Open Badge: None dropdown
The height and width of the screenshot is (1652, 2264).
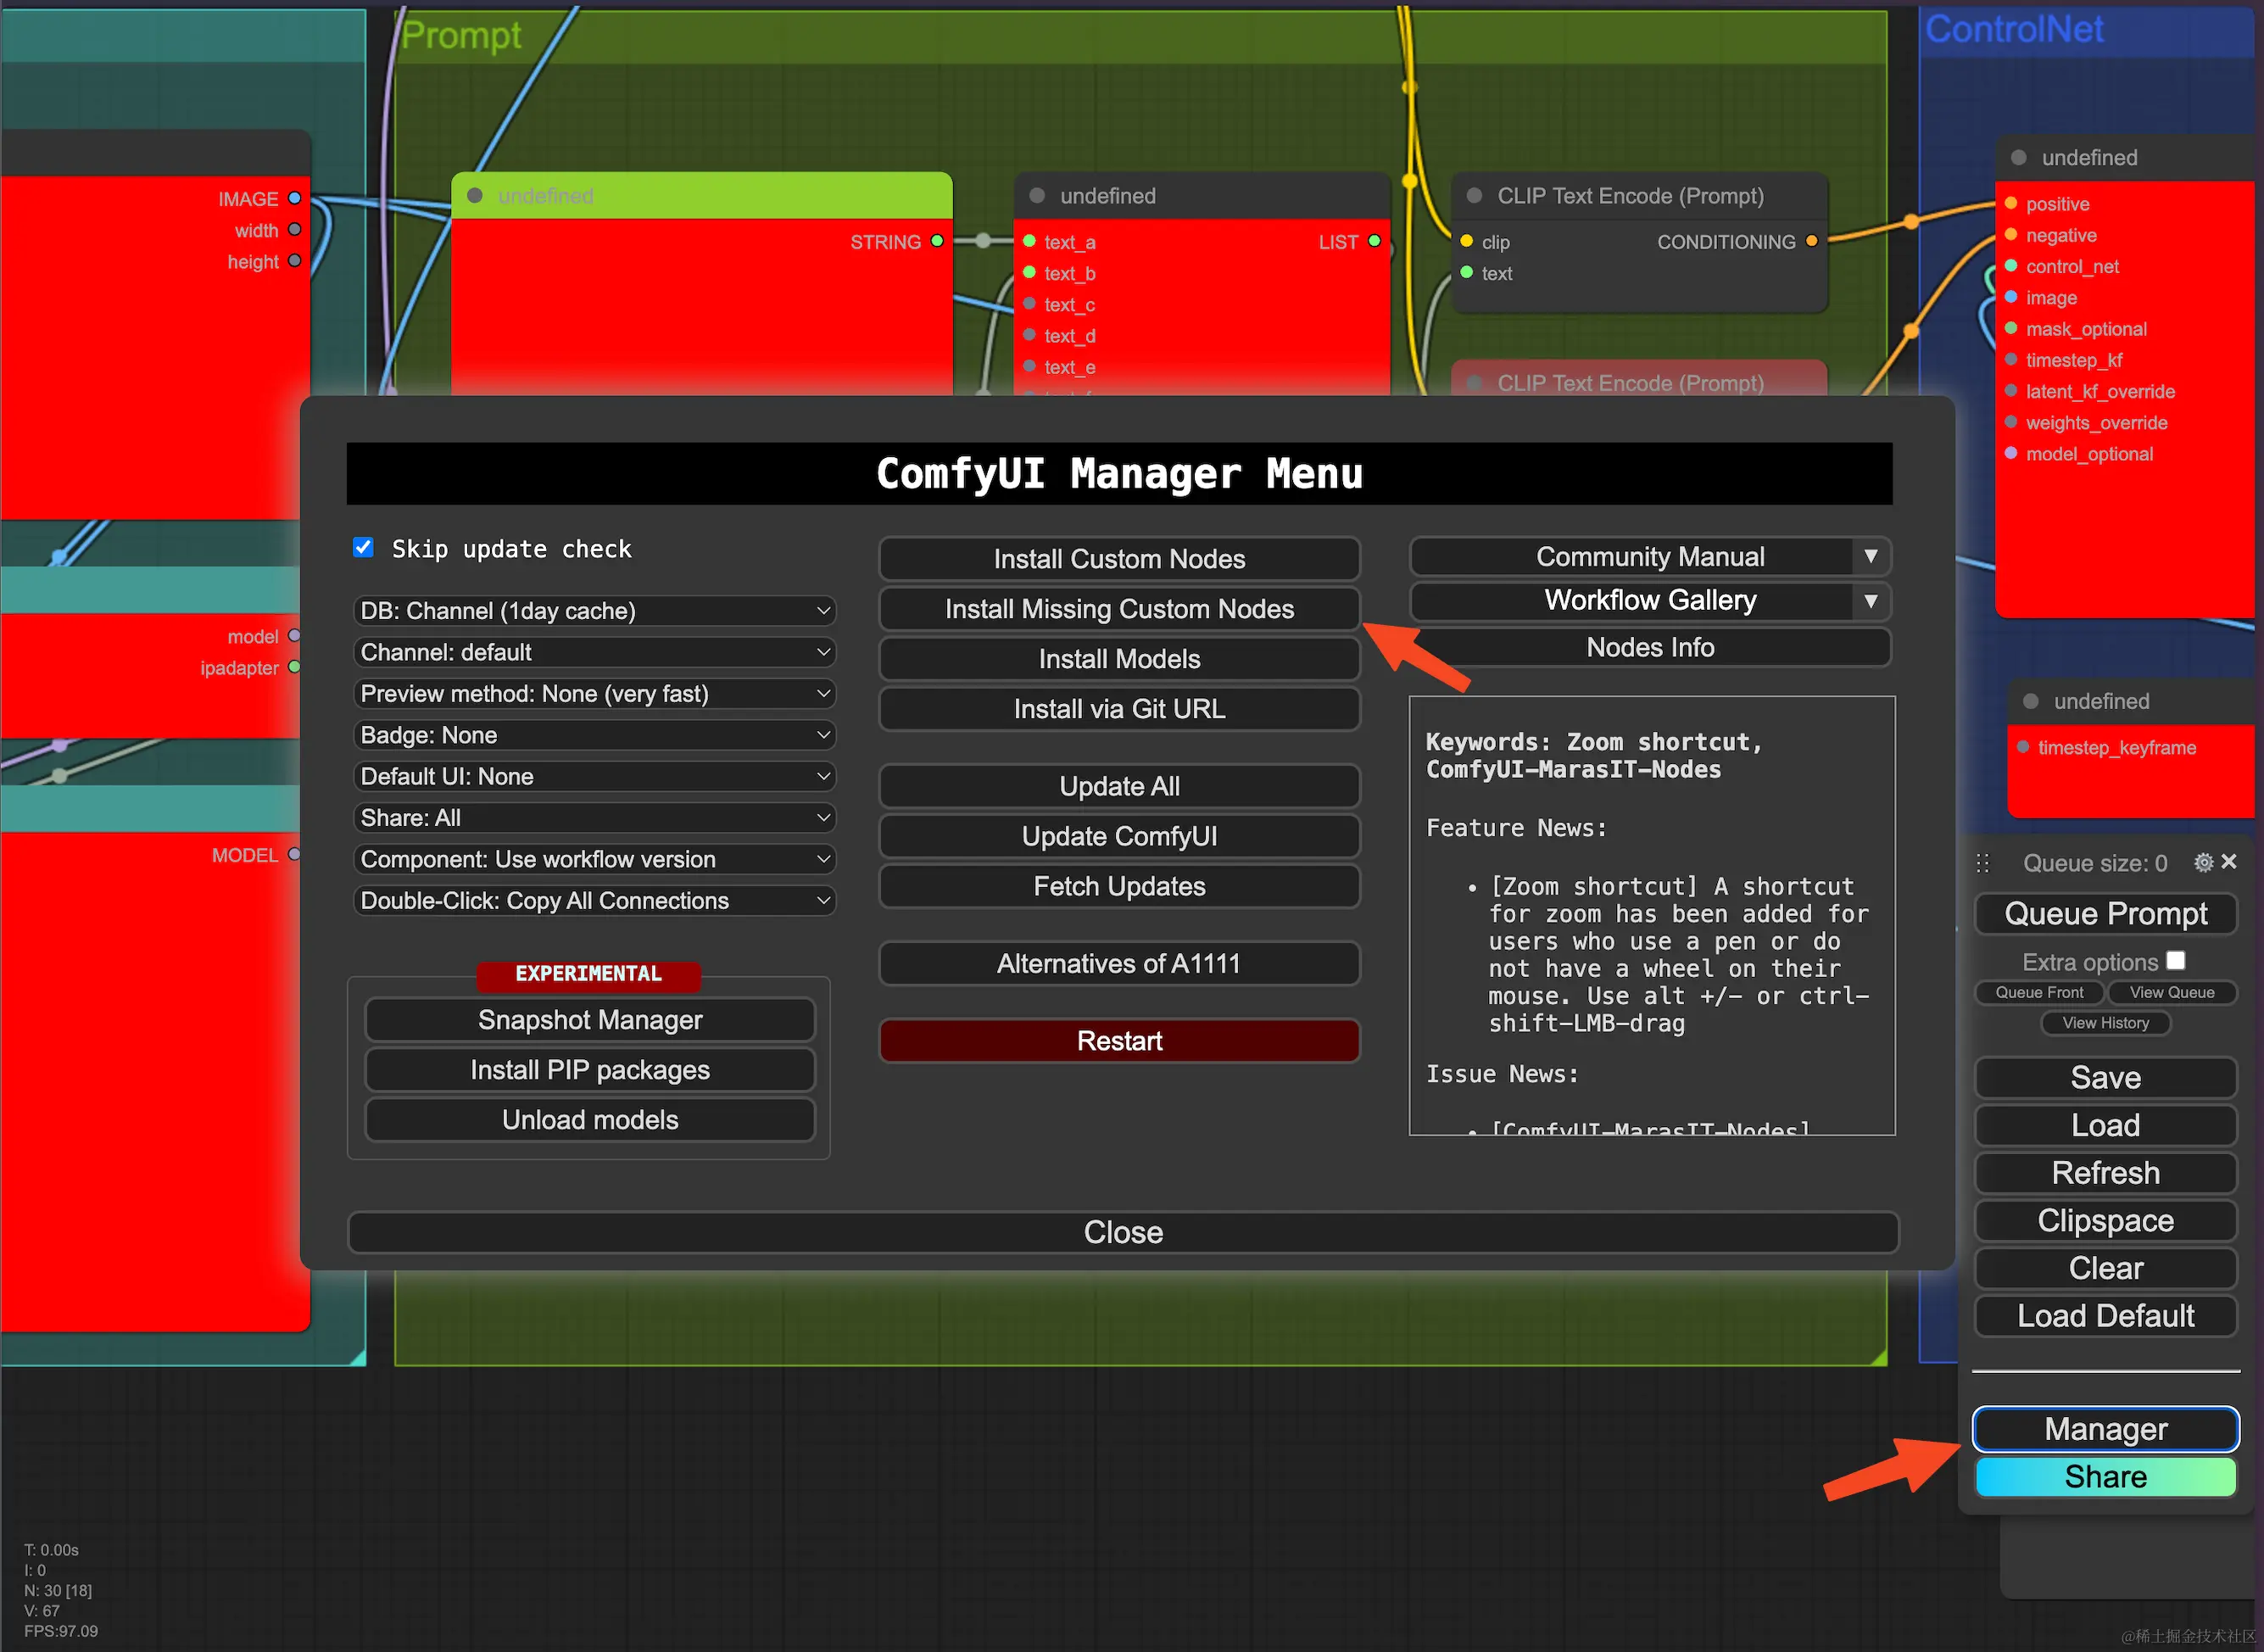tap(595, 735)
